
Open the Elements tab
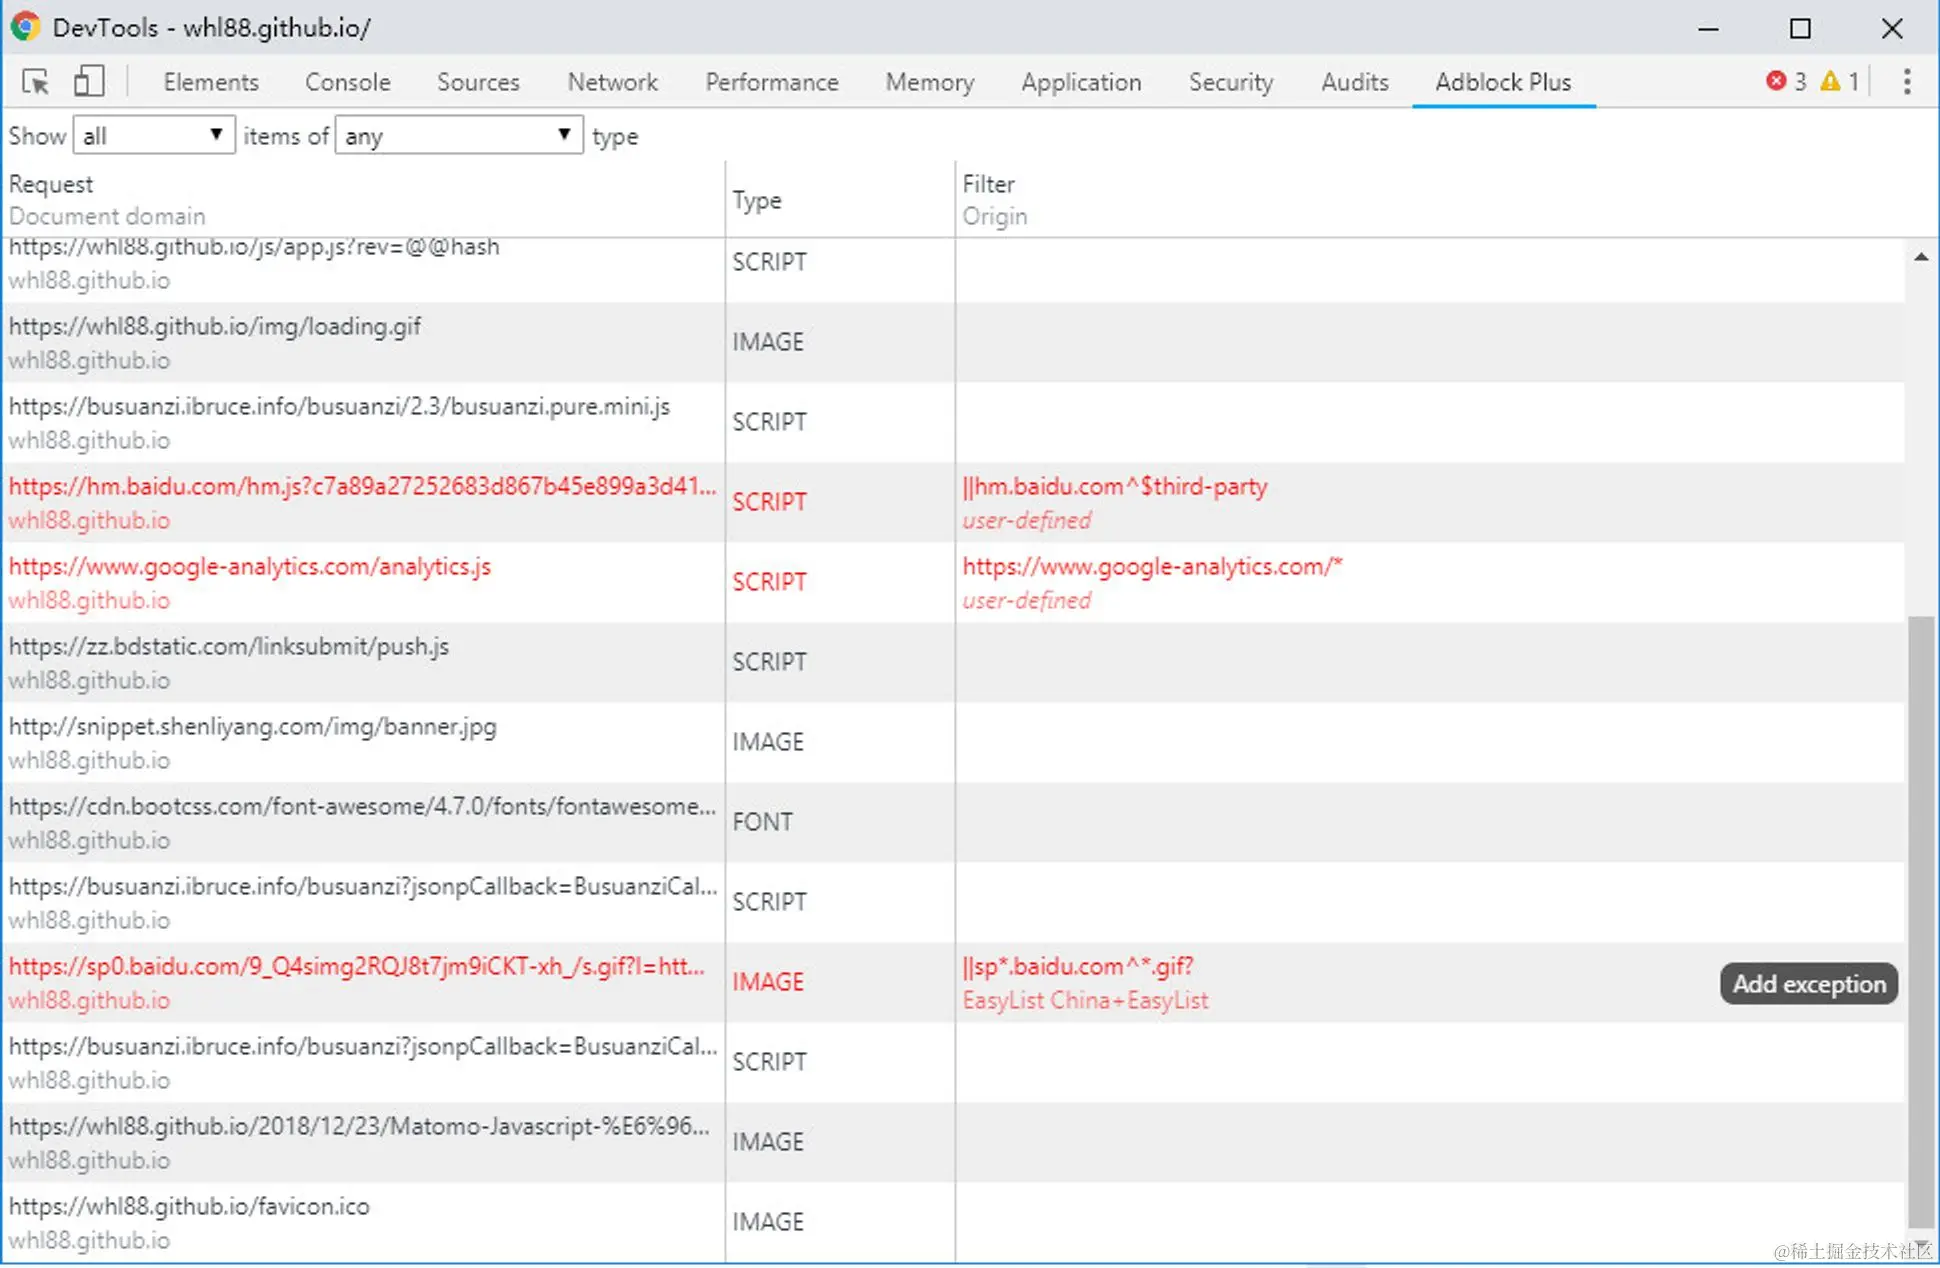[x=210, y=82]
